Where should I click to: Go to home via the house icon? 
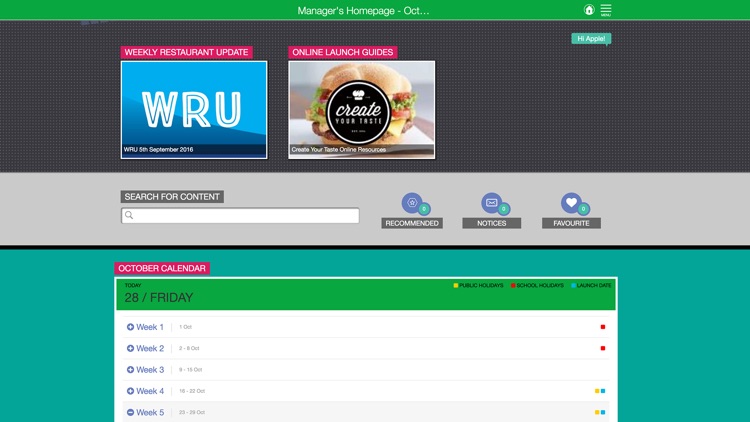(x=589, y=10)
